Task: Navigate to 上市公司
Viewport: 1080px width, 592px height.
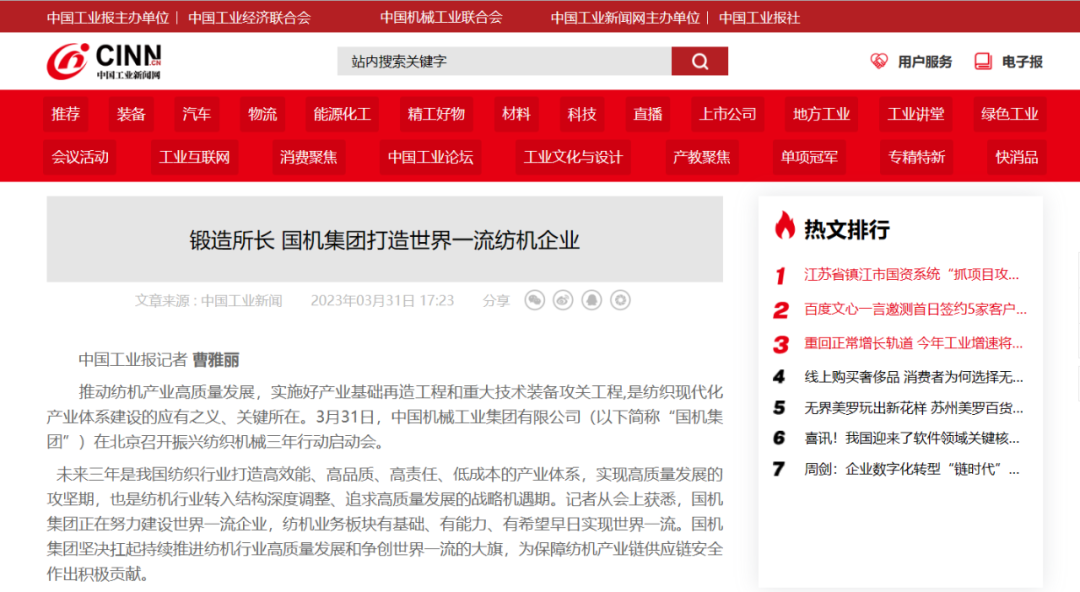Action: [x=727, y=114]
